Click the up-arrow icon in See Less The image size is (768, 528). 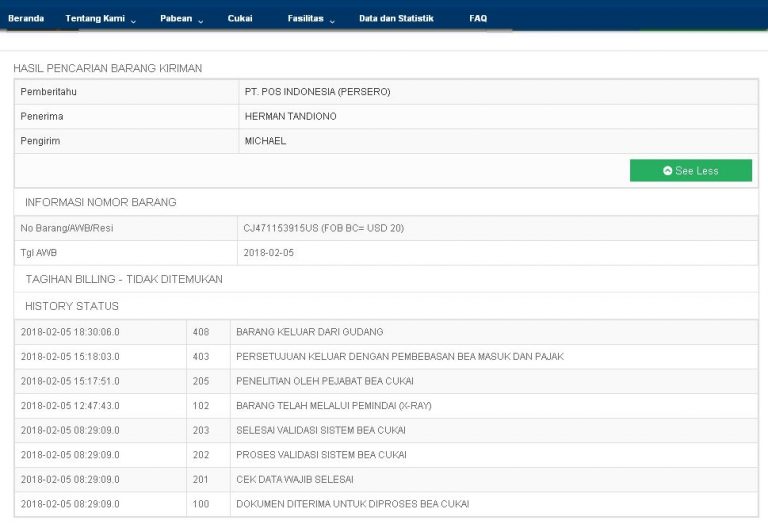point(667,170)
